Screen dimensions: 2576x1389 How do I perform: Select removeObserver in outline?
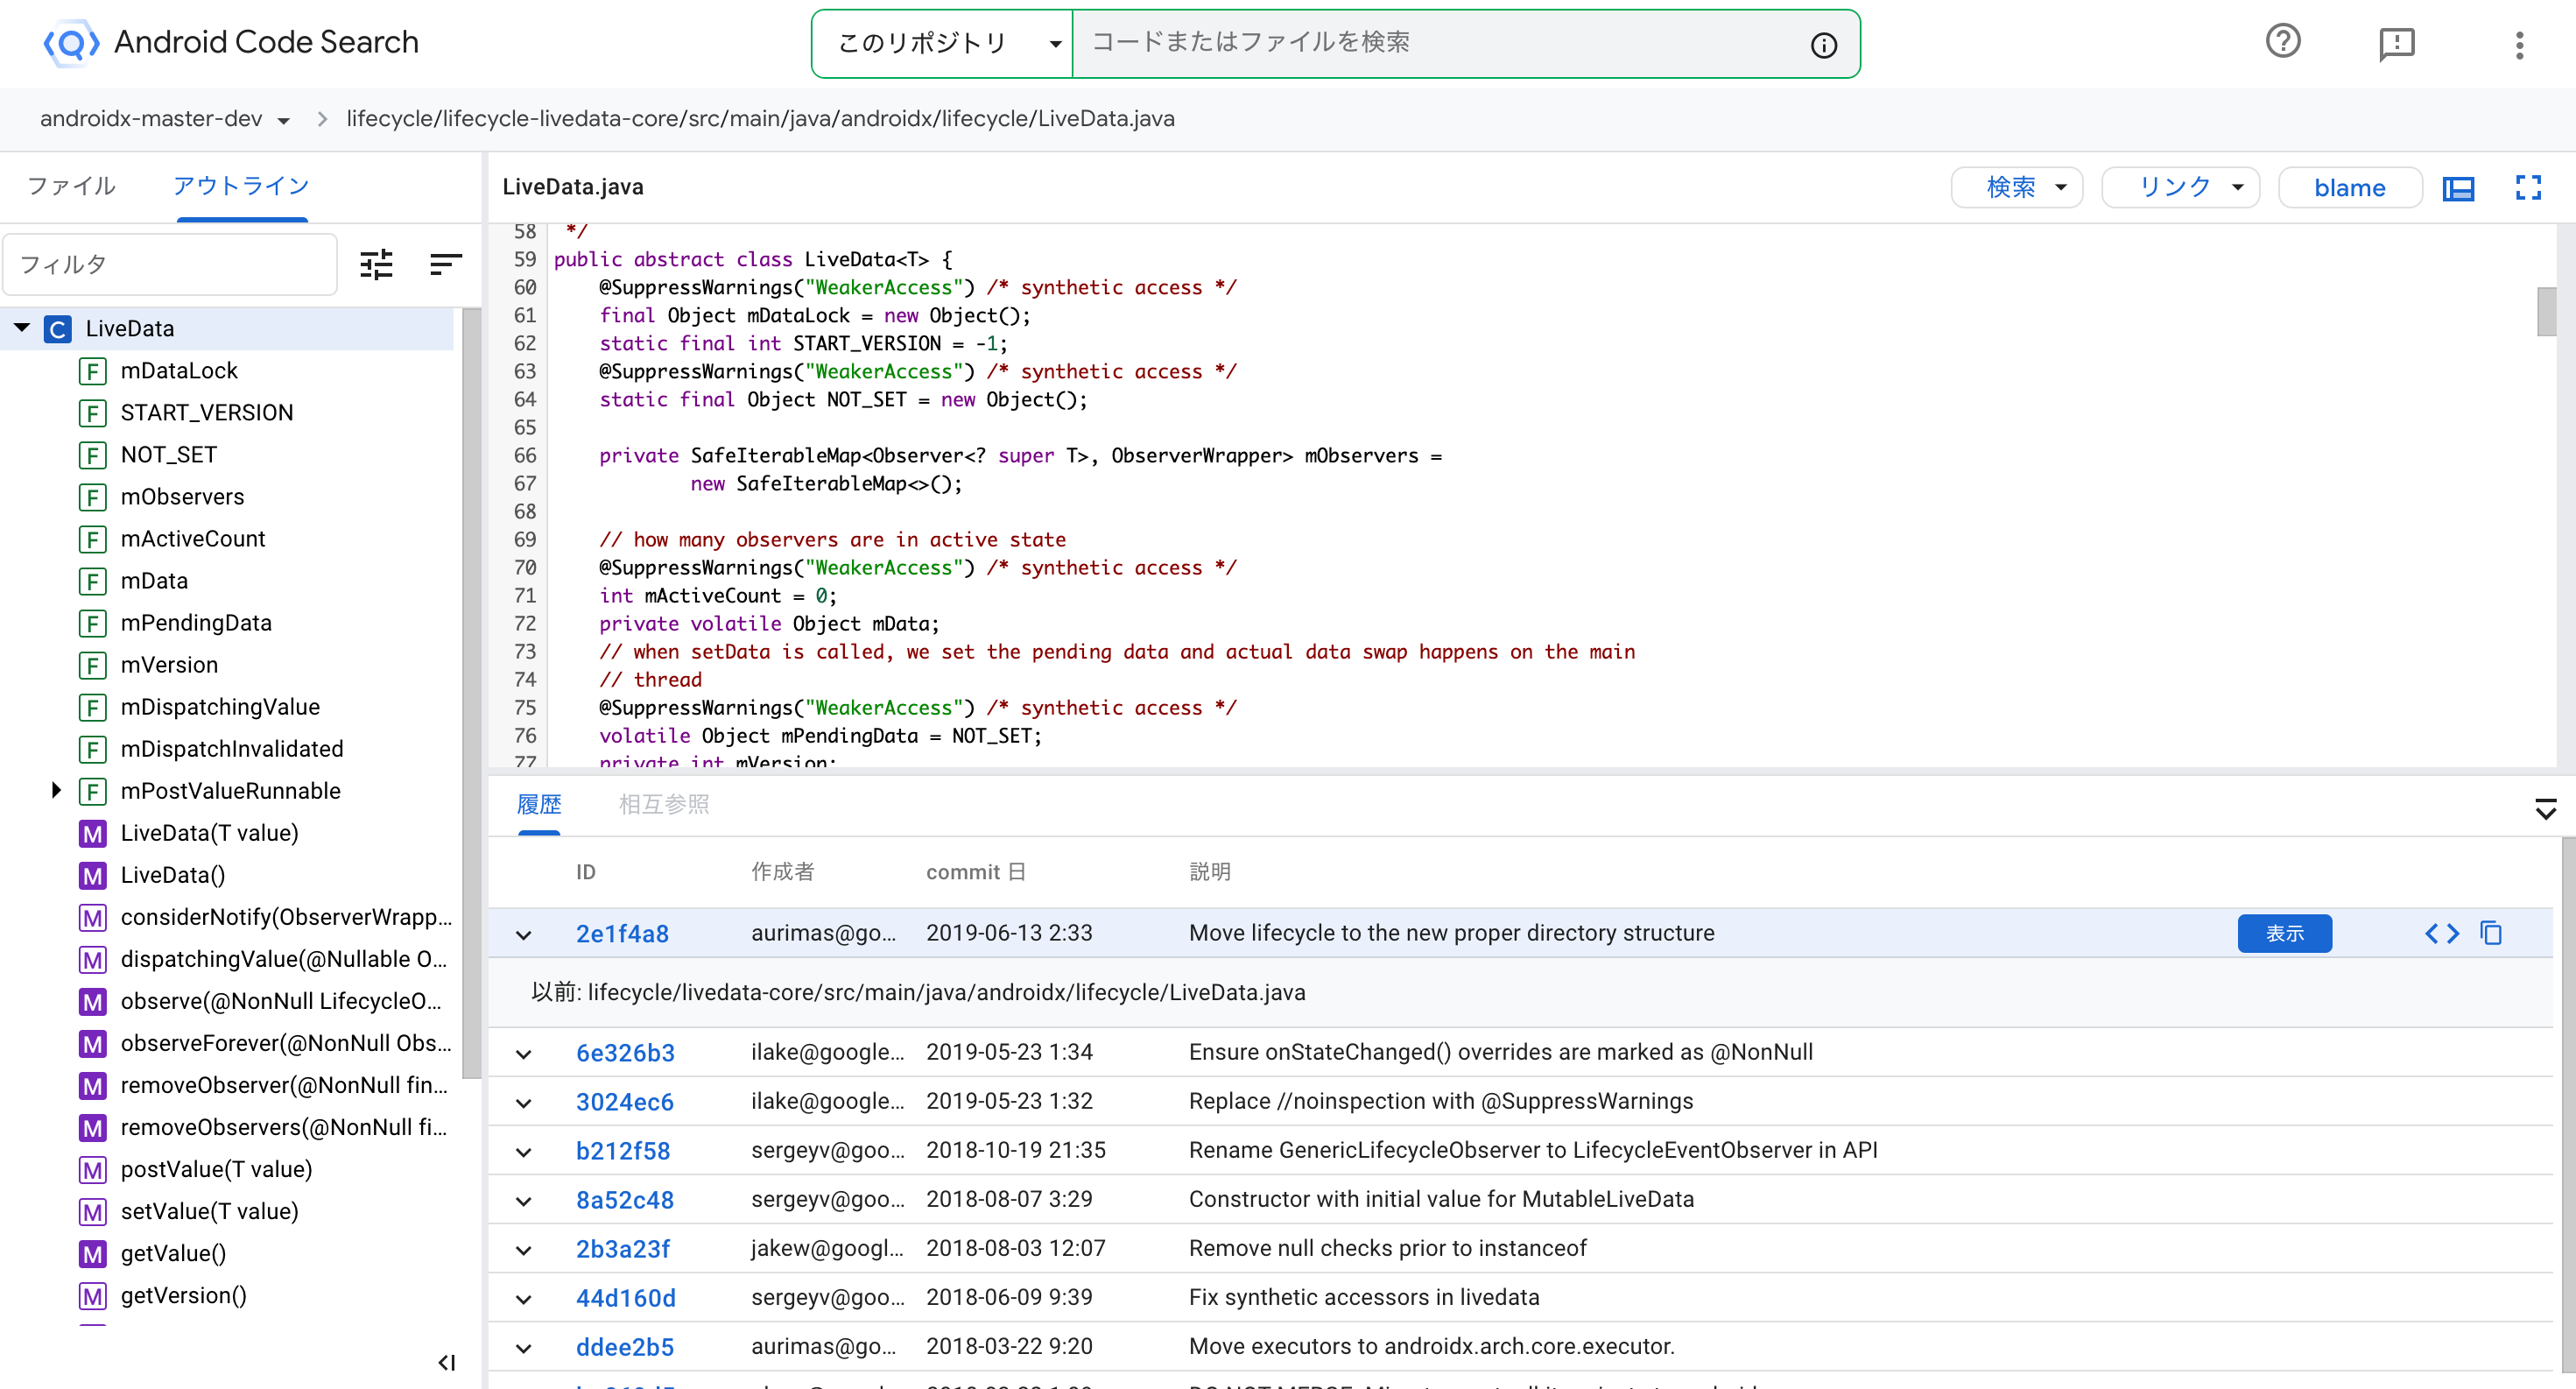point(284,1085)
